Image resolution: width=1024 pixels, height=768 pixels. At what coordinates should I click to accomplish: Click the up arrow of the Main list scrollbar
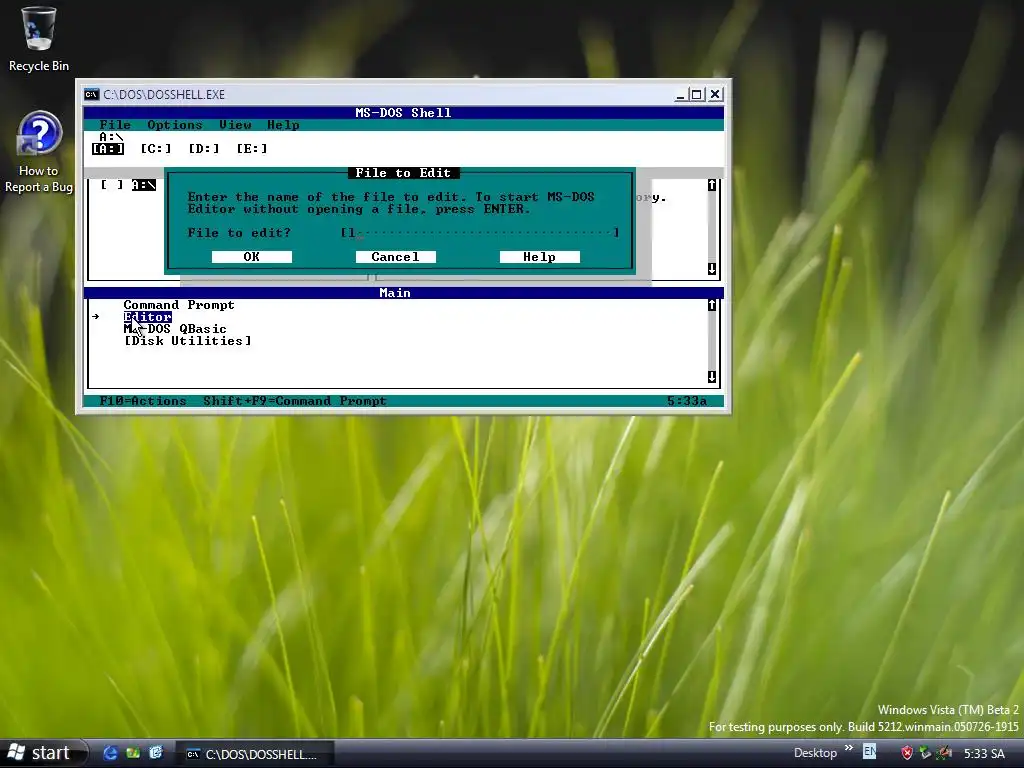click(712, 305)
